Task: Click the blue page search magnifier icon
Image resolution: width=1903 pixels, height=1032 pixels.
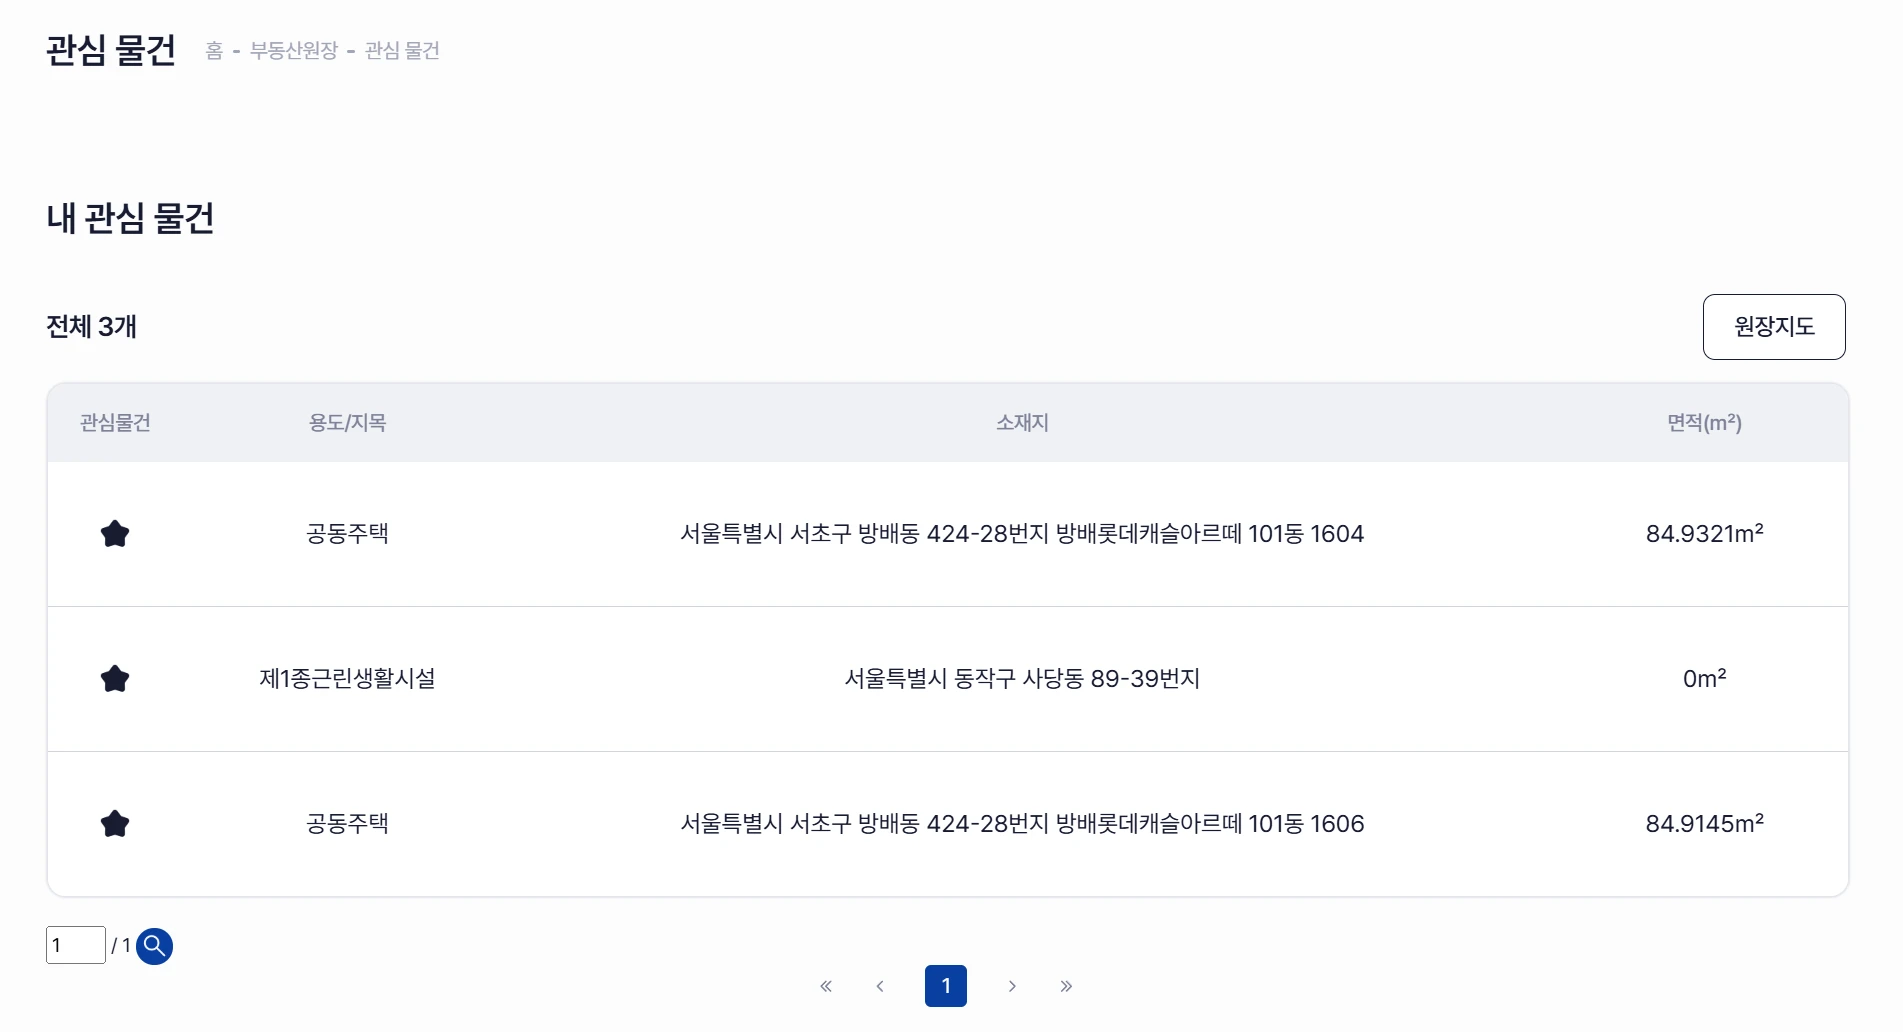Action: point(154,946)
